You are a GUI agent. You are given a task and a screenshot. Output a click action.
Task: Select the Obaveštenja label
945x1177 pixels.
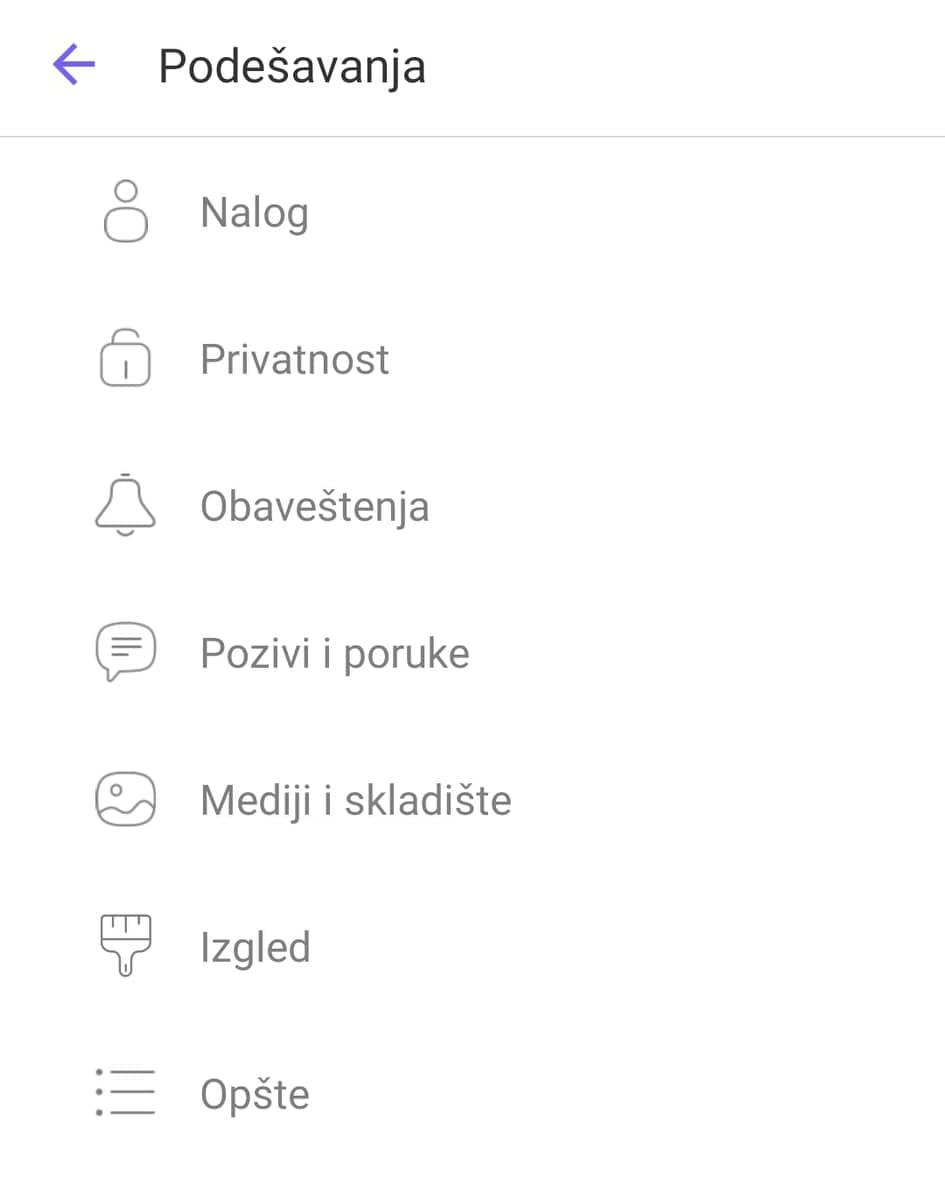tap(314, 507)
